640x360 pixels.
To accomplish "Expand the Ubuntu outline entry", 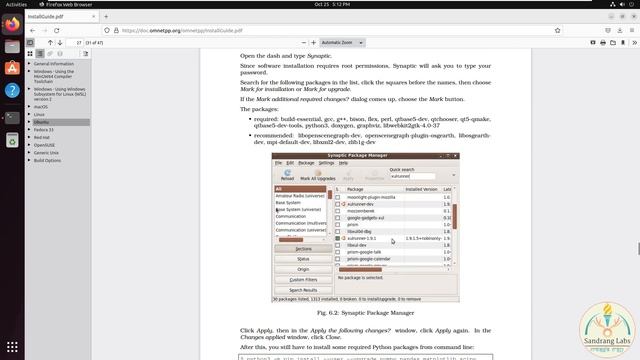I will pyautogui.click(x=29, y=122).
